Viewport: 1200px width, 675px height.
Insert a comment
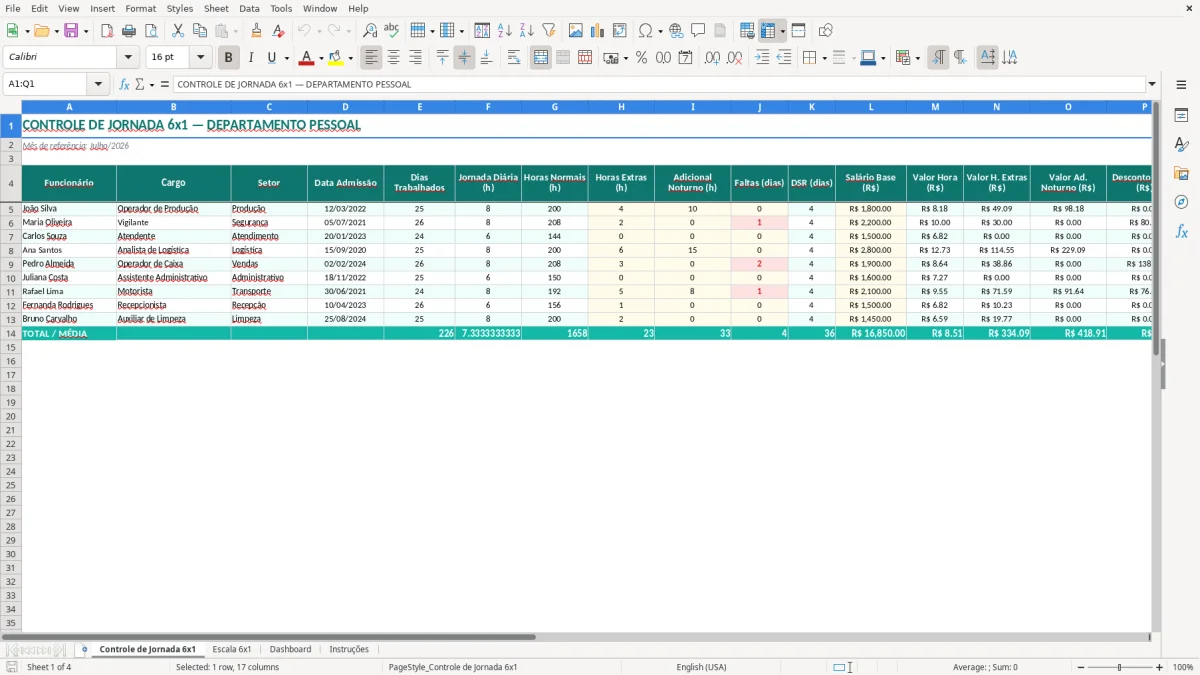[x=698, y=31]
